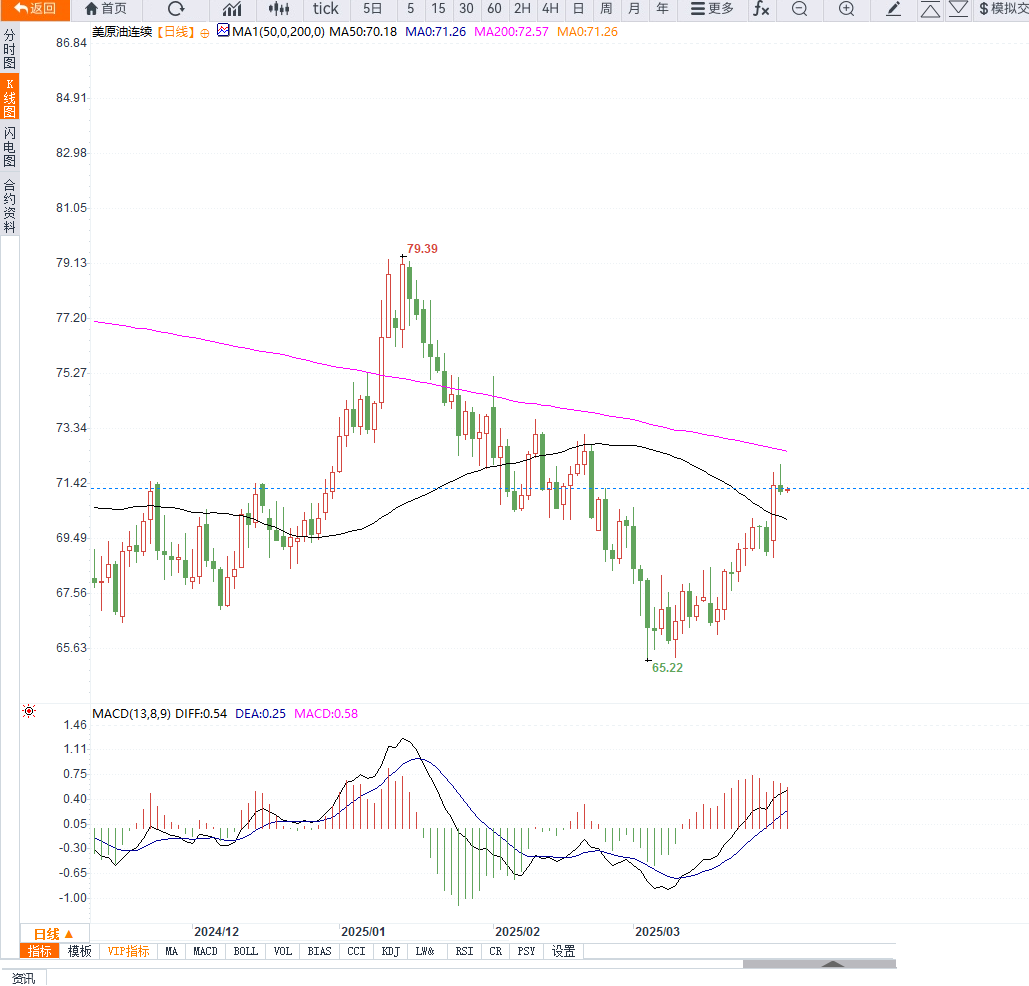Zoom out the chart with minus magnifier
This screenshot has width=1029, height=986.
tap(799, 9)
